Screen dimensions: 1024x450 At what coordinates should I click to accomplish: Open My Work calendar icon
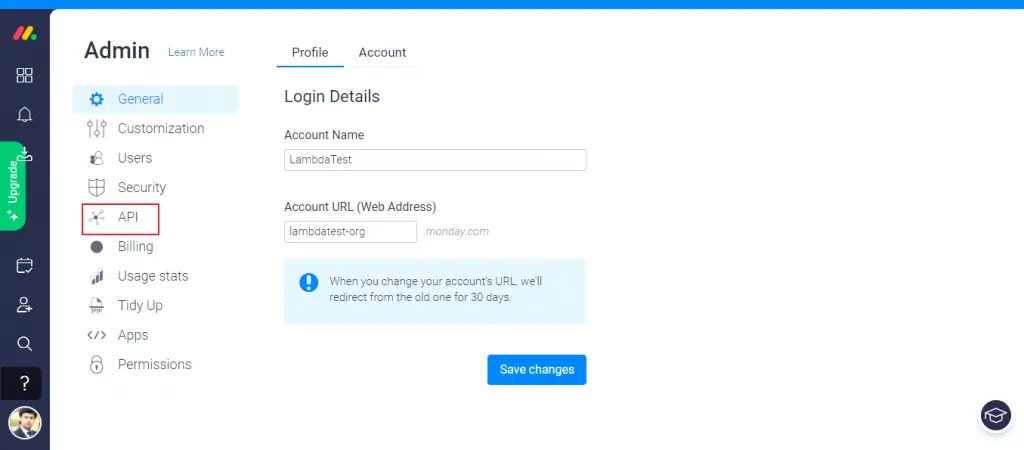point(25,265)
